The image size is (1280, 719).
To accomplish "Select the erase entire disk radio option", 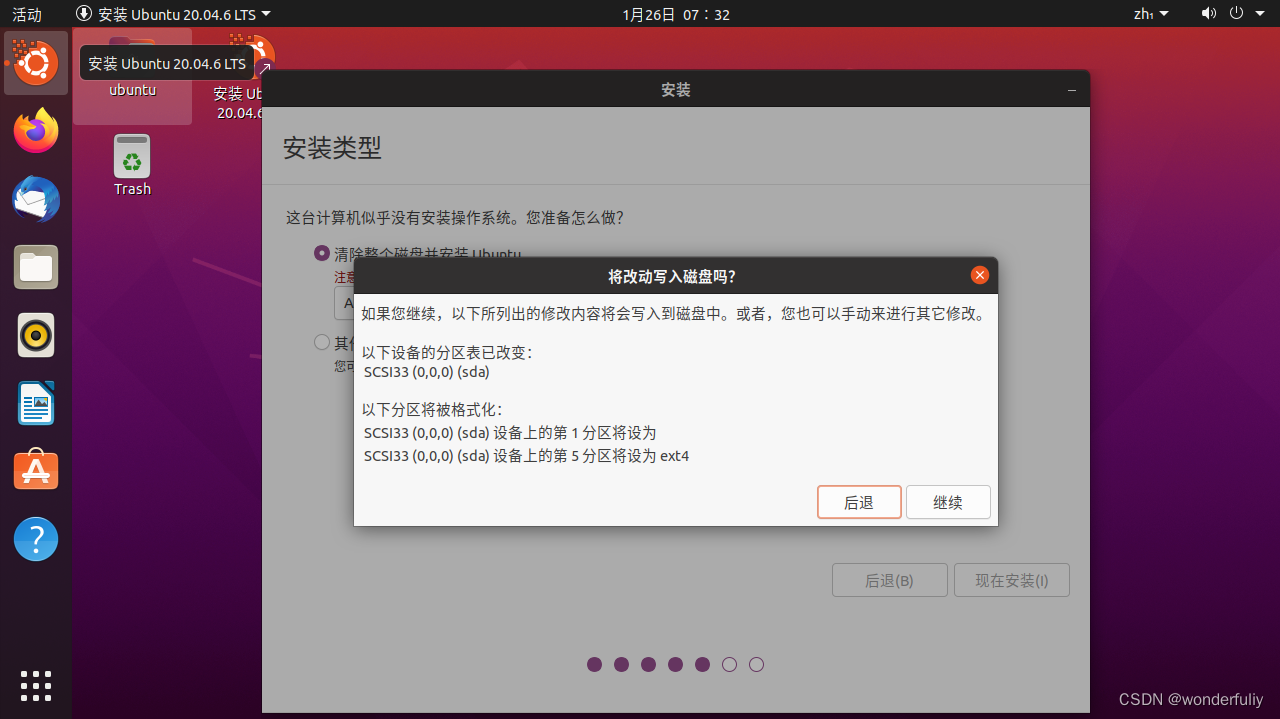I will [322, 253].
